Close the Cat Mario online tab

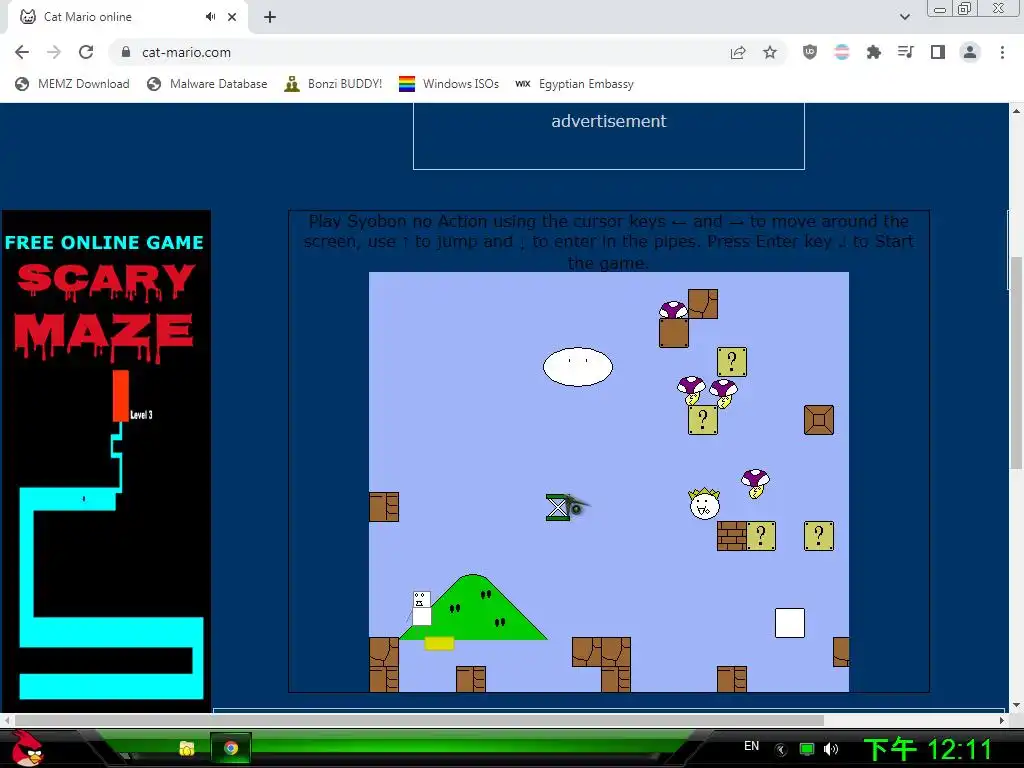[232, 17]
